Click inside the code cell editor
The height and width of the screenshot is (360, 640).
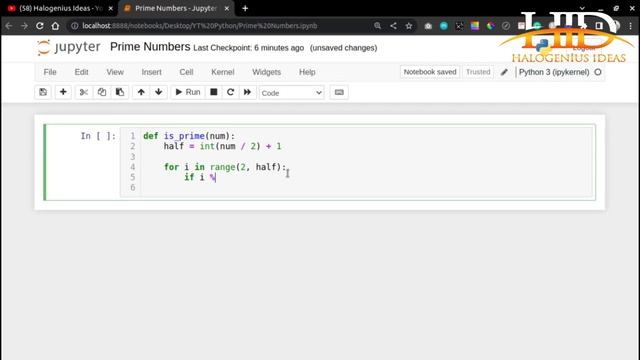[x=356, y=162]
